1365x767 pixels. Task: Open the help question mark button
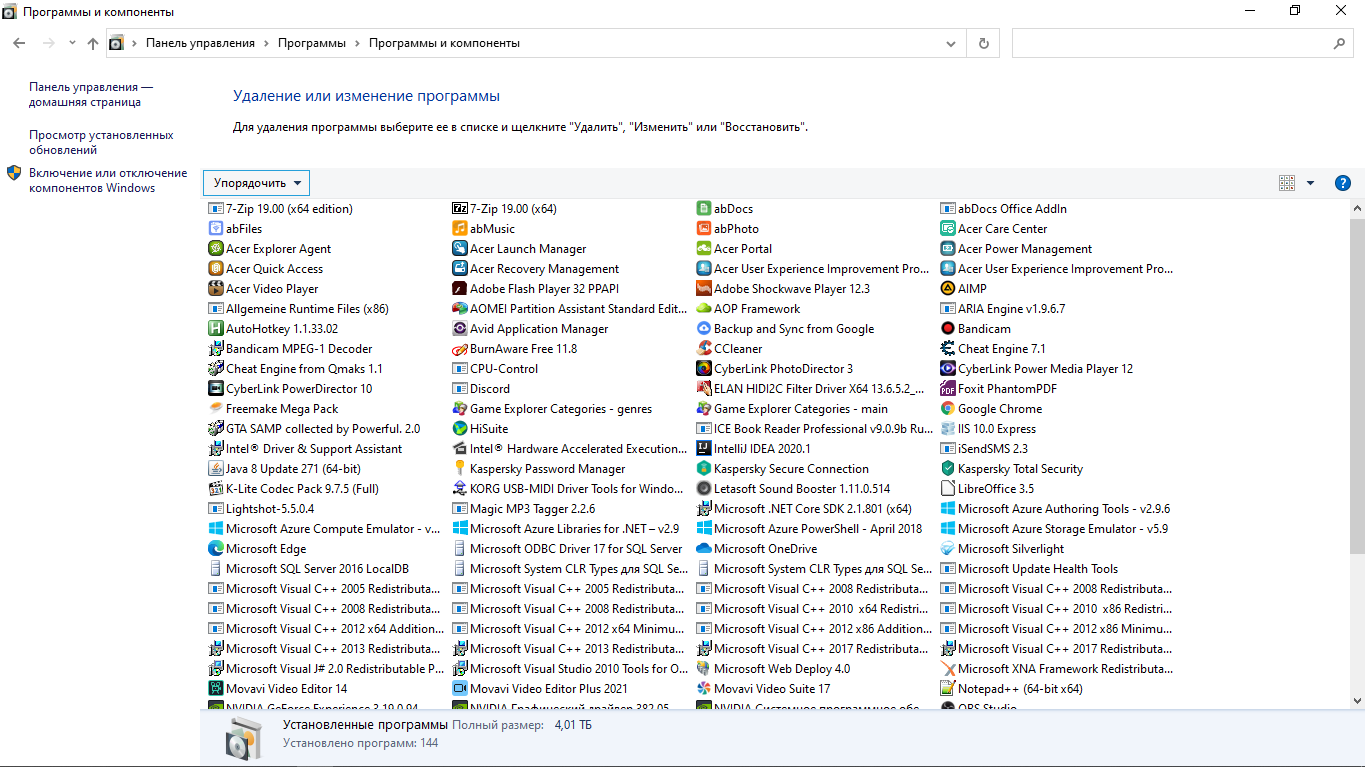click(1343, 183)
